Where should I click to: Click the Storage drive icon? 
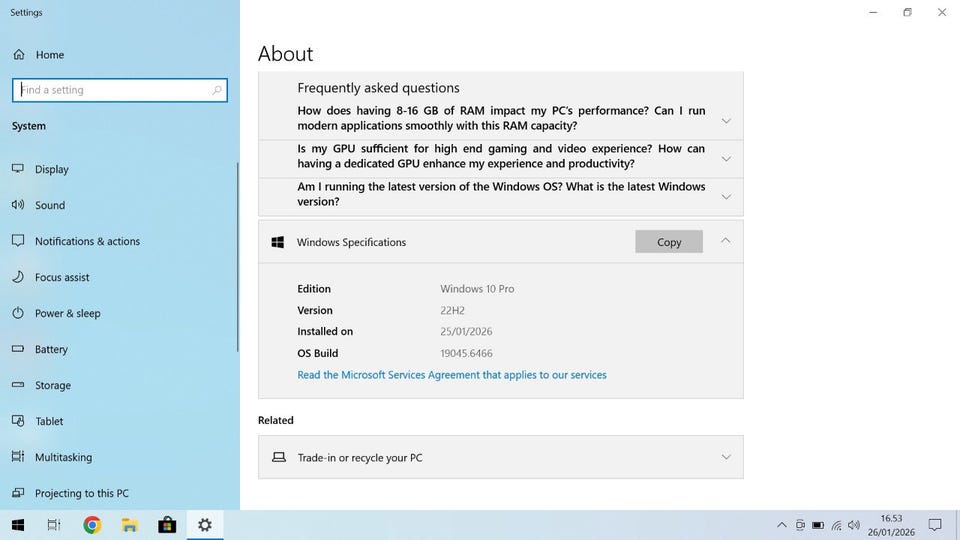point(18,385)
